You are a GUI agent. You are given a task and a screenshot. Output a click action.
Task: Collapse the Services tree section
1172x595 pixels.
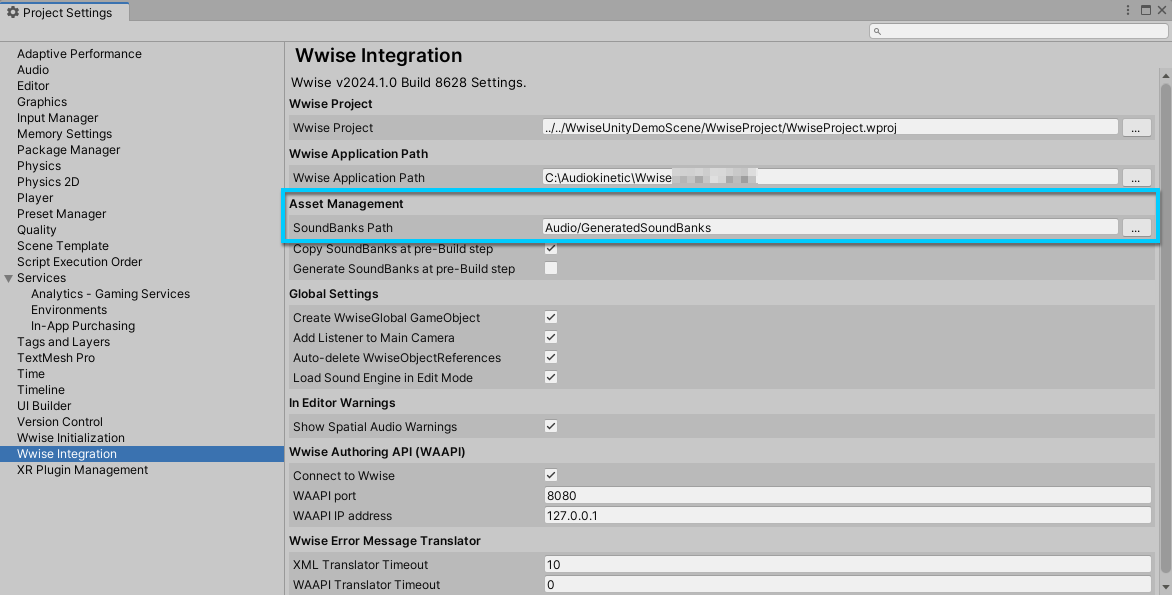(x=9, y=278)
